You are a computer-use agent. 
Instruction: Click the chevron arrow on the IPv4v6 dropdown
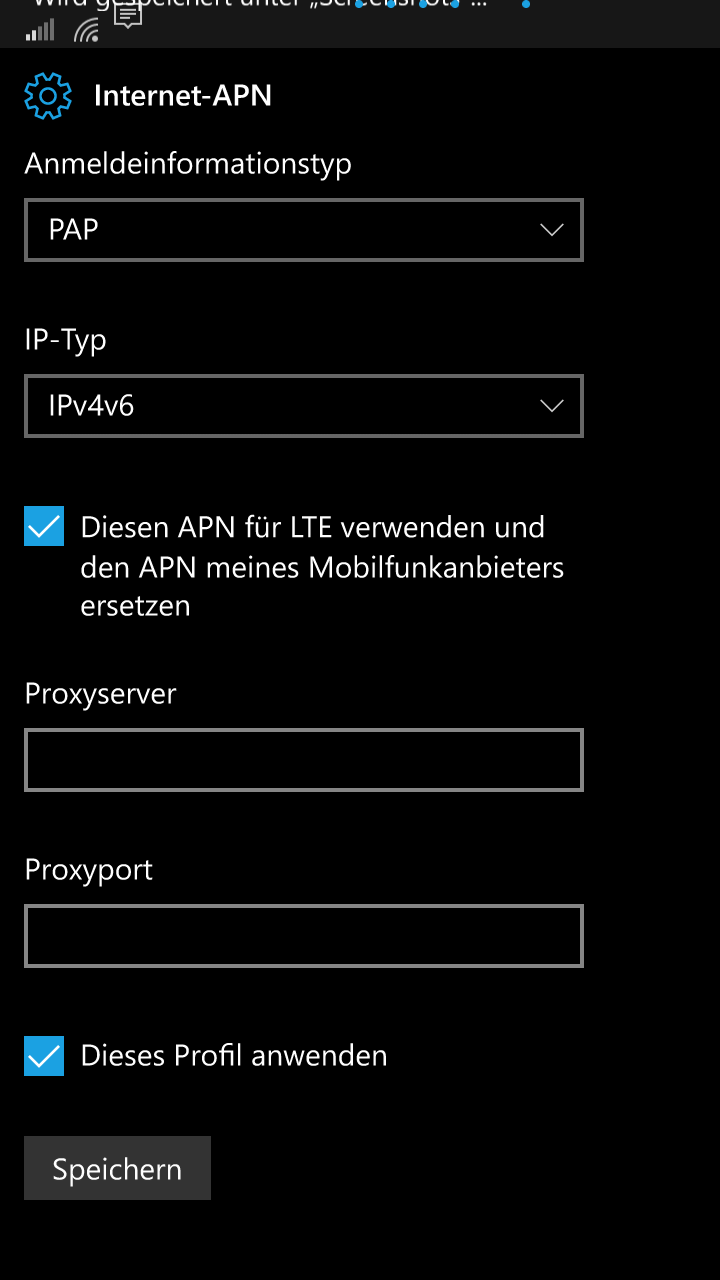click(551, 406)
